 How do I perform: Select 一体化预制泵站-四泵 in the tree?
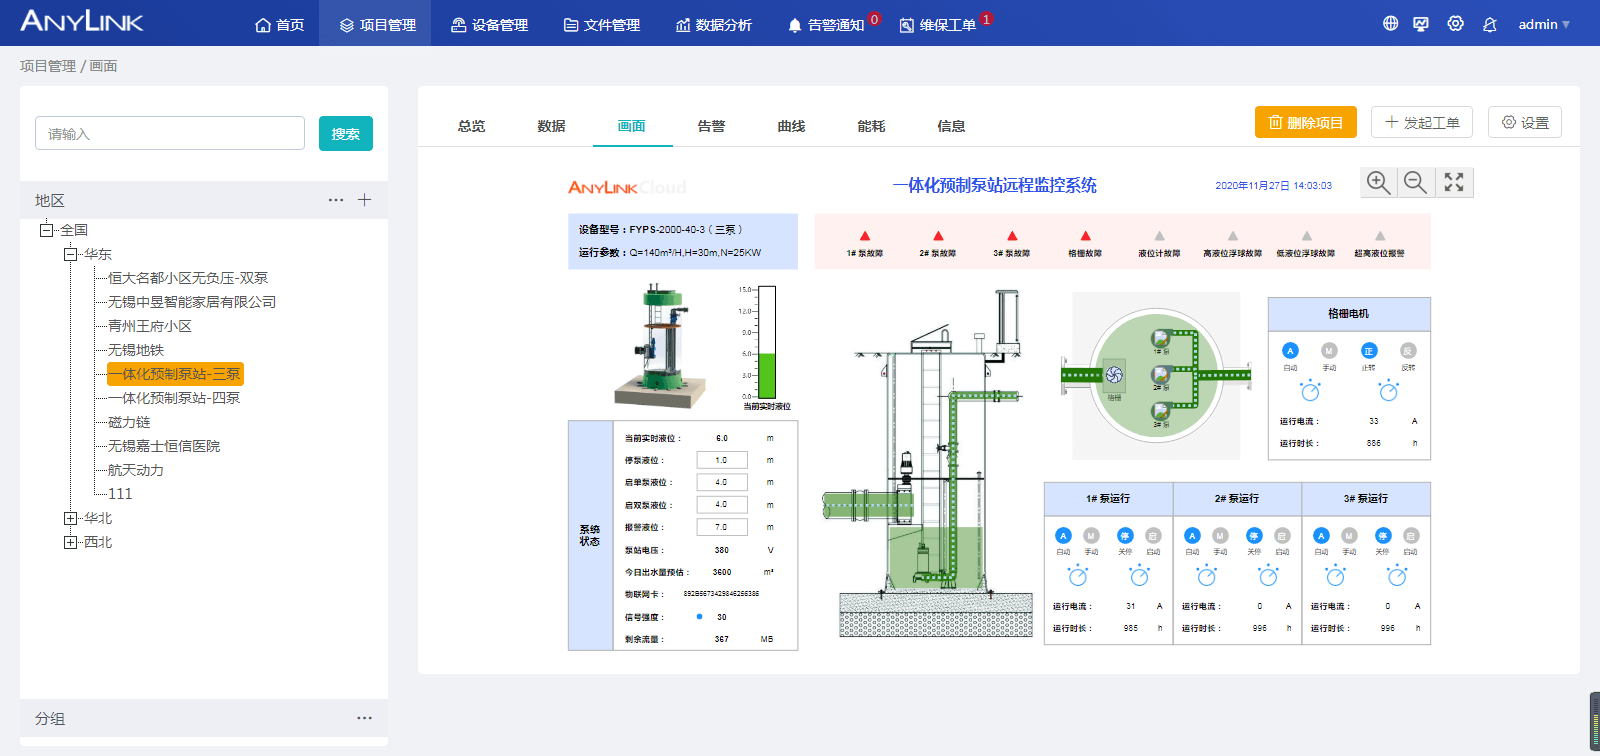(x=174, y=398)
